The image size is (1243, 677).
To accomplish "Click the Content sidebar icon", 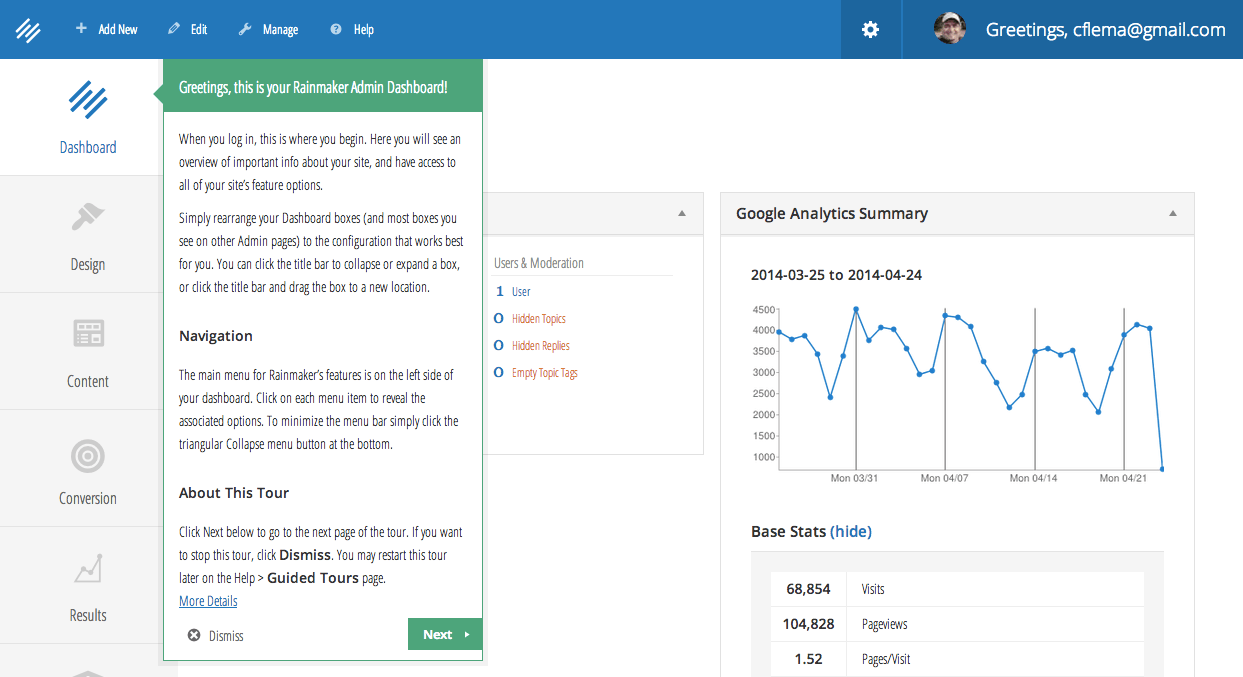I will pyautogui.click(x=87, y=333).
